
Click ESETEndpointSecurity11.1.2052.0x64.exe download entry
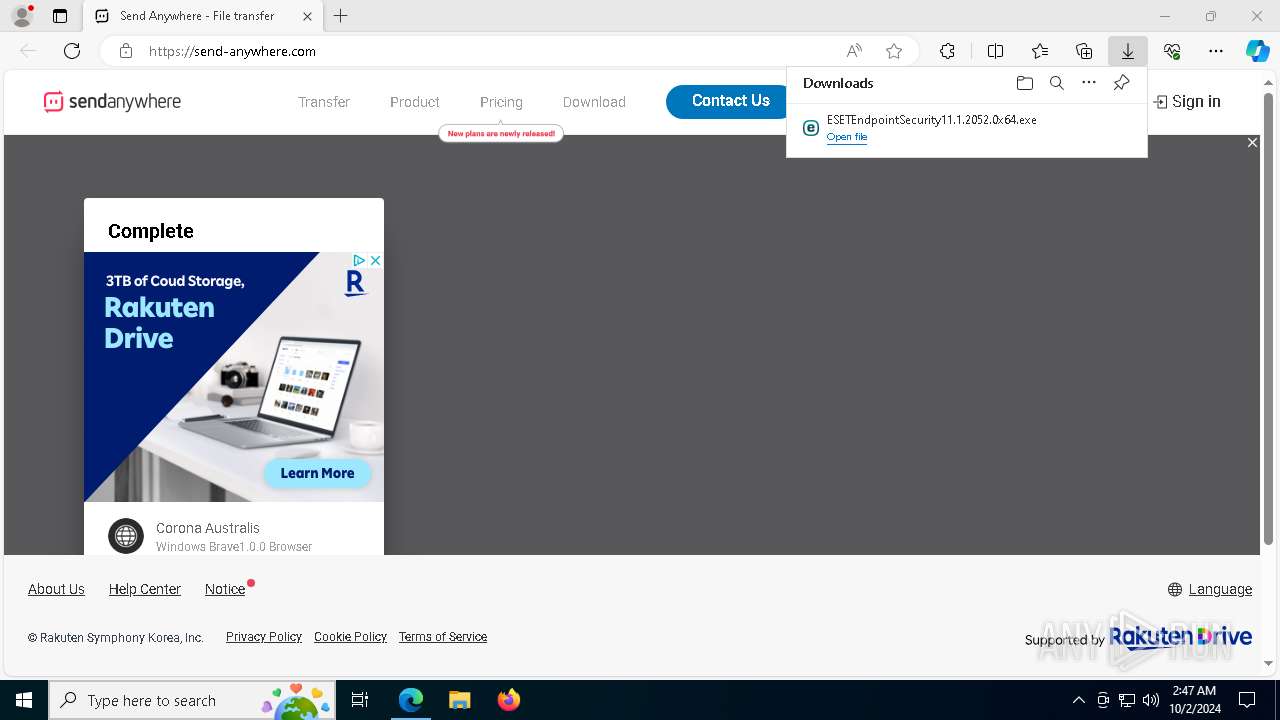click(966, 127)
